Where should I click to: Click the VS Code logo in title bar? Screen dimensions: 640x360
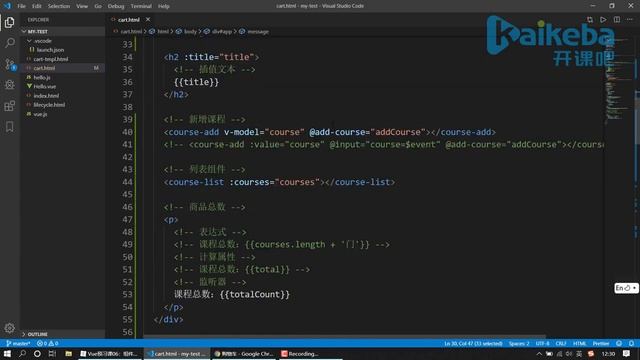coord(7,6)
